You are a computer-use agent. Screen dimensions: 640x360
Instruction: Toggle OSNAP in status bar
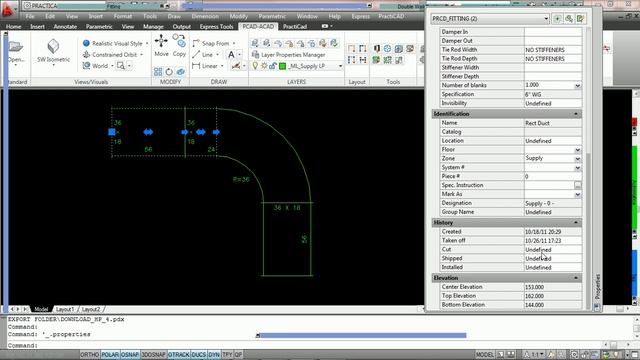coord(130,355)
